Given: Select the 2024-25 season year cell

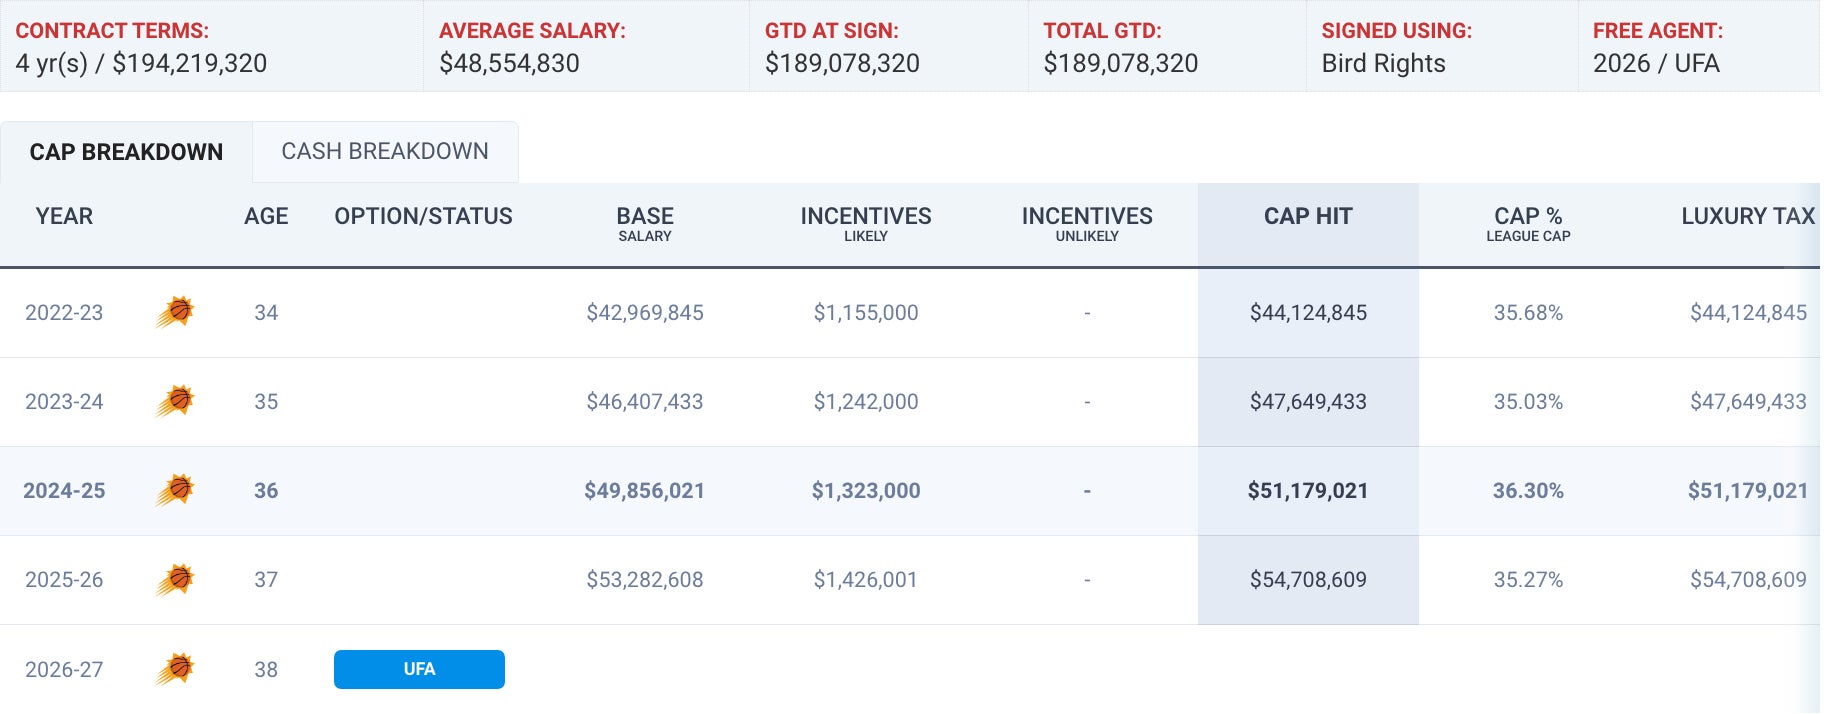Looking at the screenshot, I should tap(64, 491).
